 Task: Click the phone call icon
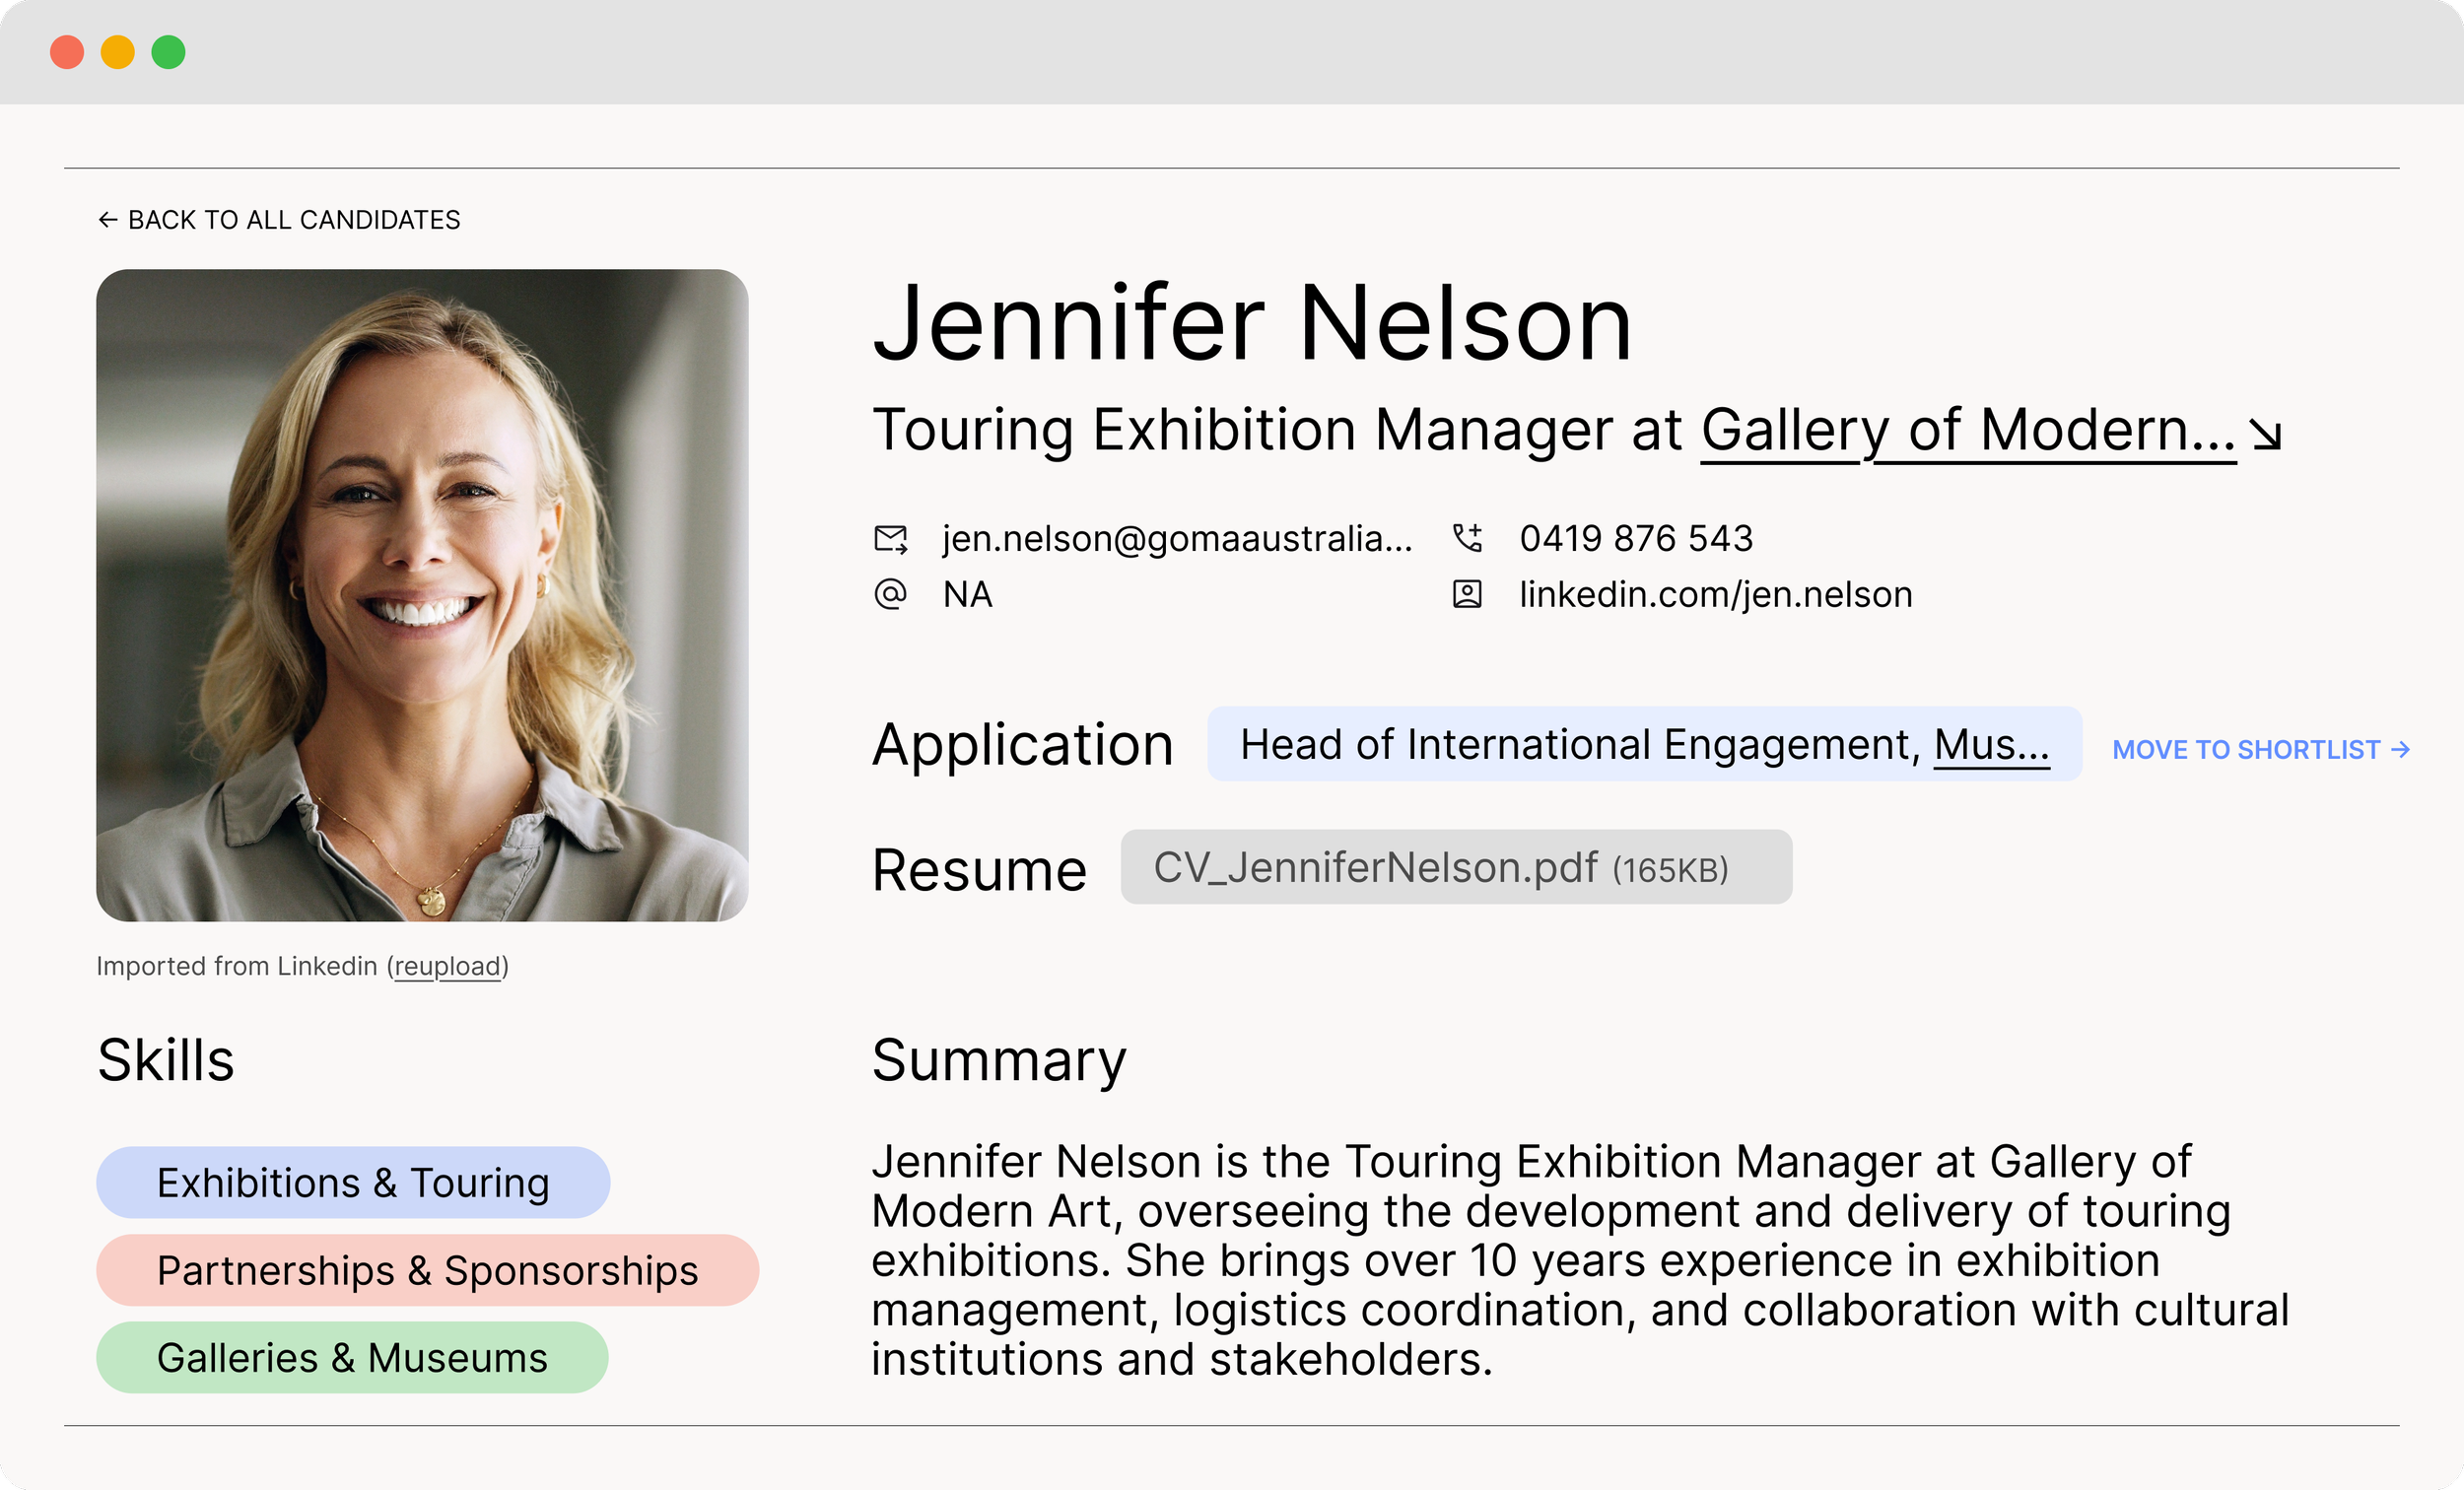[1467, 538]
